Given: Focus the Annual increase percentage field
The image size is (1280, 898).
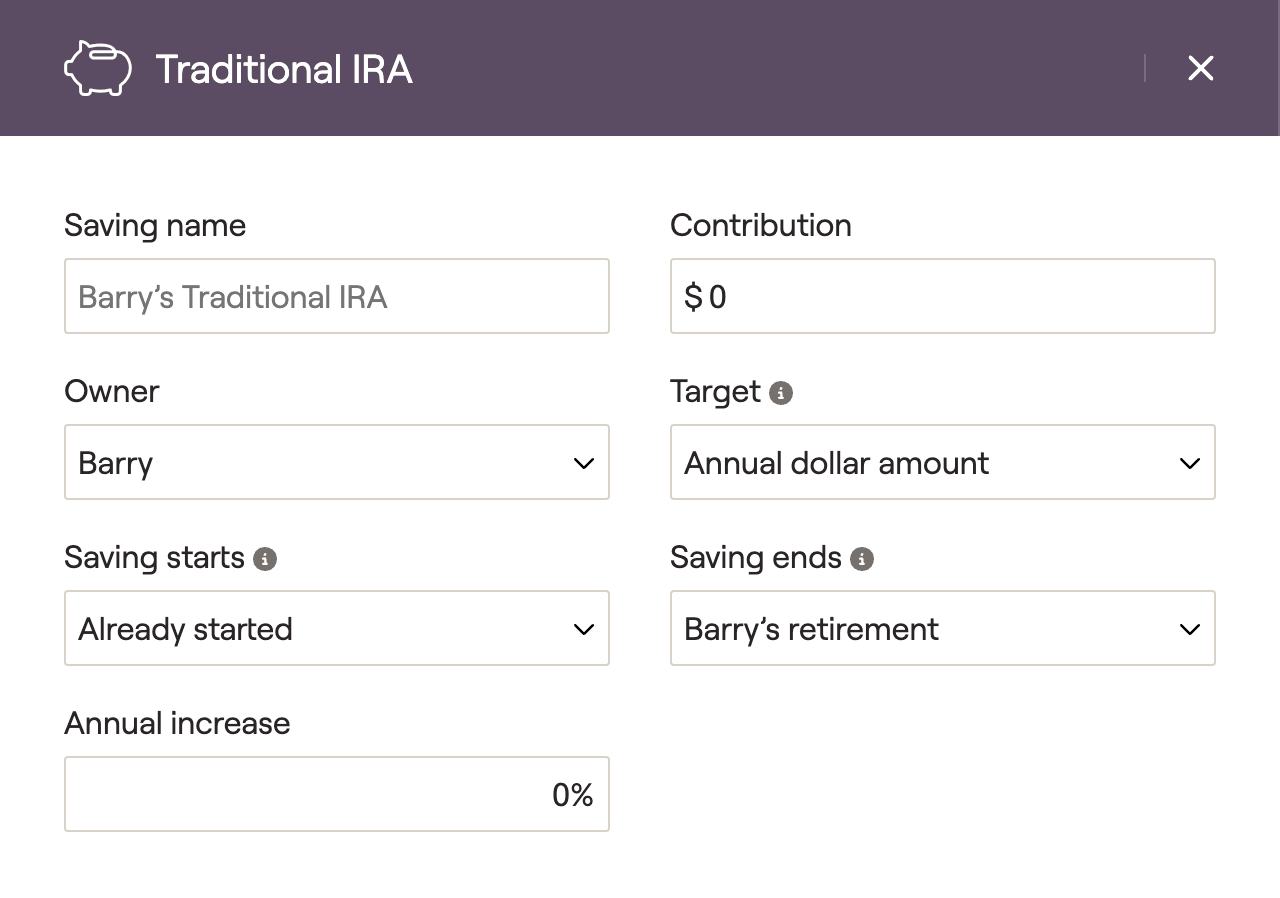Looking at the screenshot, I should 337,794.
